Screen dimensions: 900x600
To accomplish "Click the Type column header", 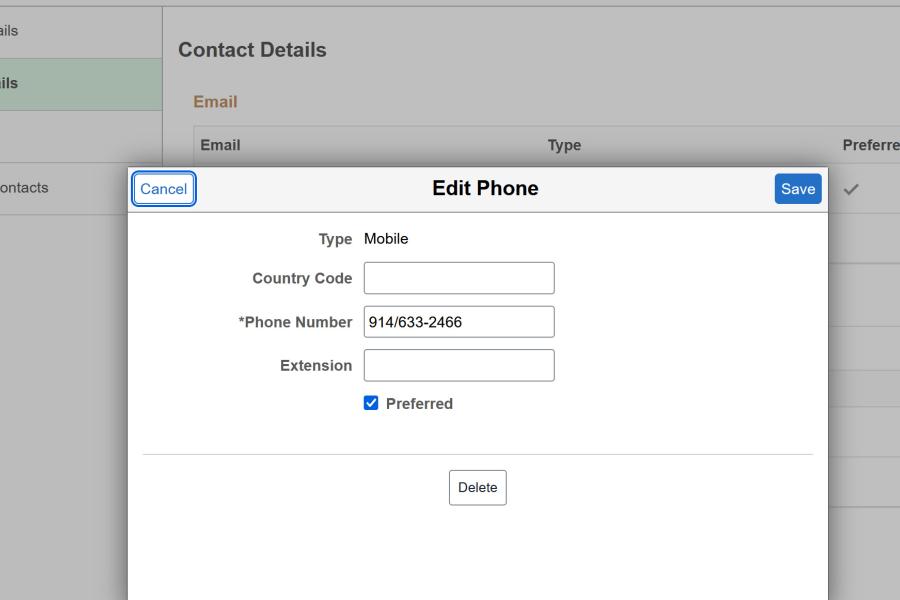I will click(565, 145).
